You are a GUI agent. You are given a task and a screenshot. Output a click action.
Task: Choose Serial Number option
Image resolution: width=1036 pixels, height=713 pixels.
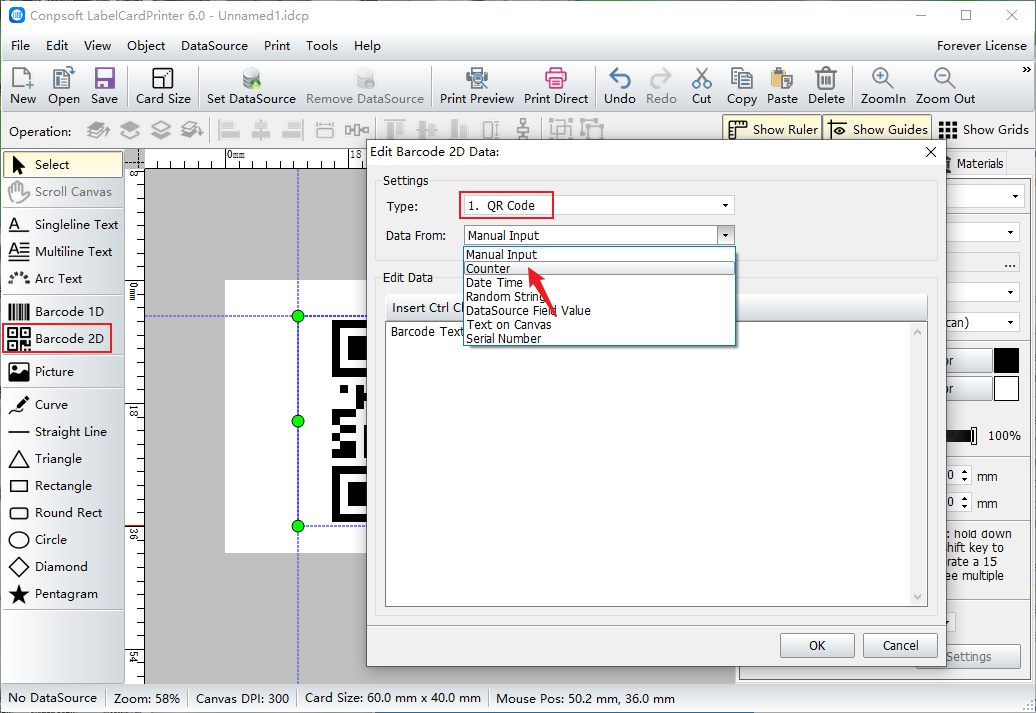(x=600, y=338)
